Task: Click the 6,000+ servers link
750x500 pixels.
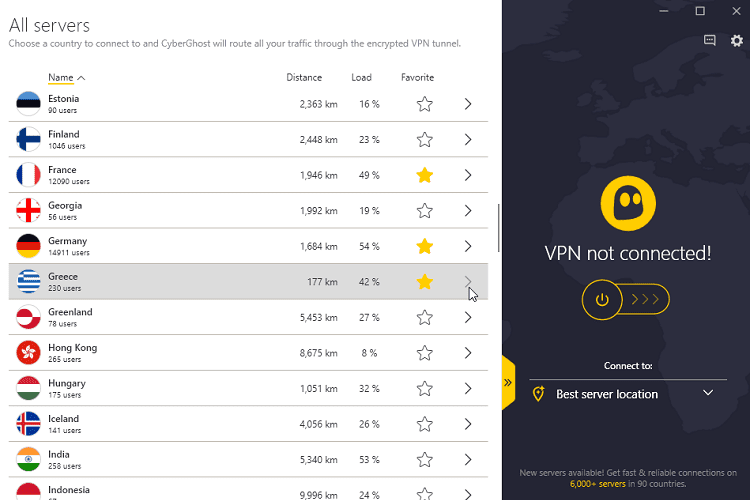Action: pyautogui.click(x=599, y=484)
